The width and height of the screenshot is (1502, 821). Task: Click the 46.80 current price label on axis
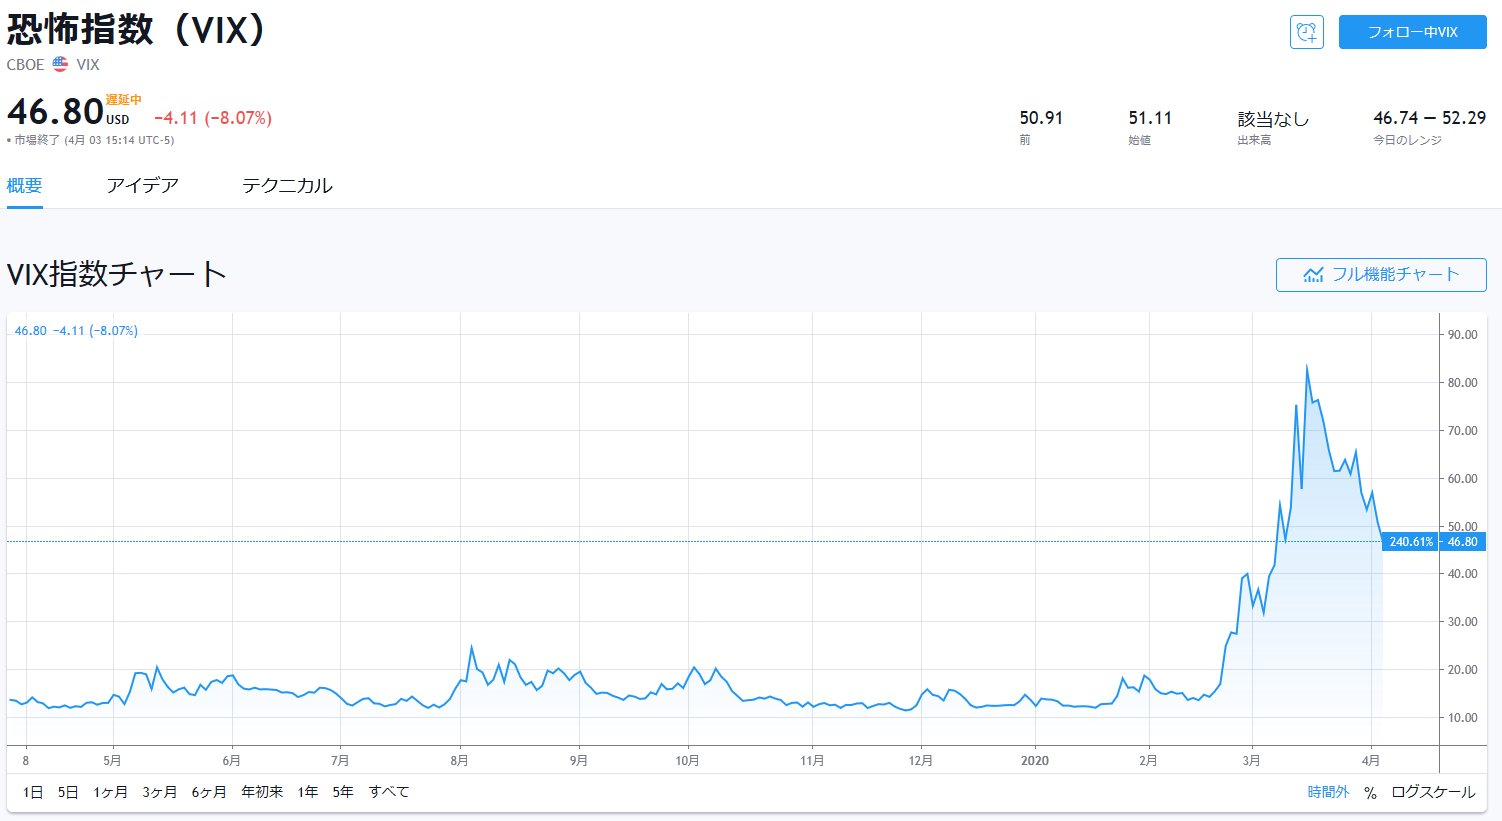pos(1462,542)
